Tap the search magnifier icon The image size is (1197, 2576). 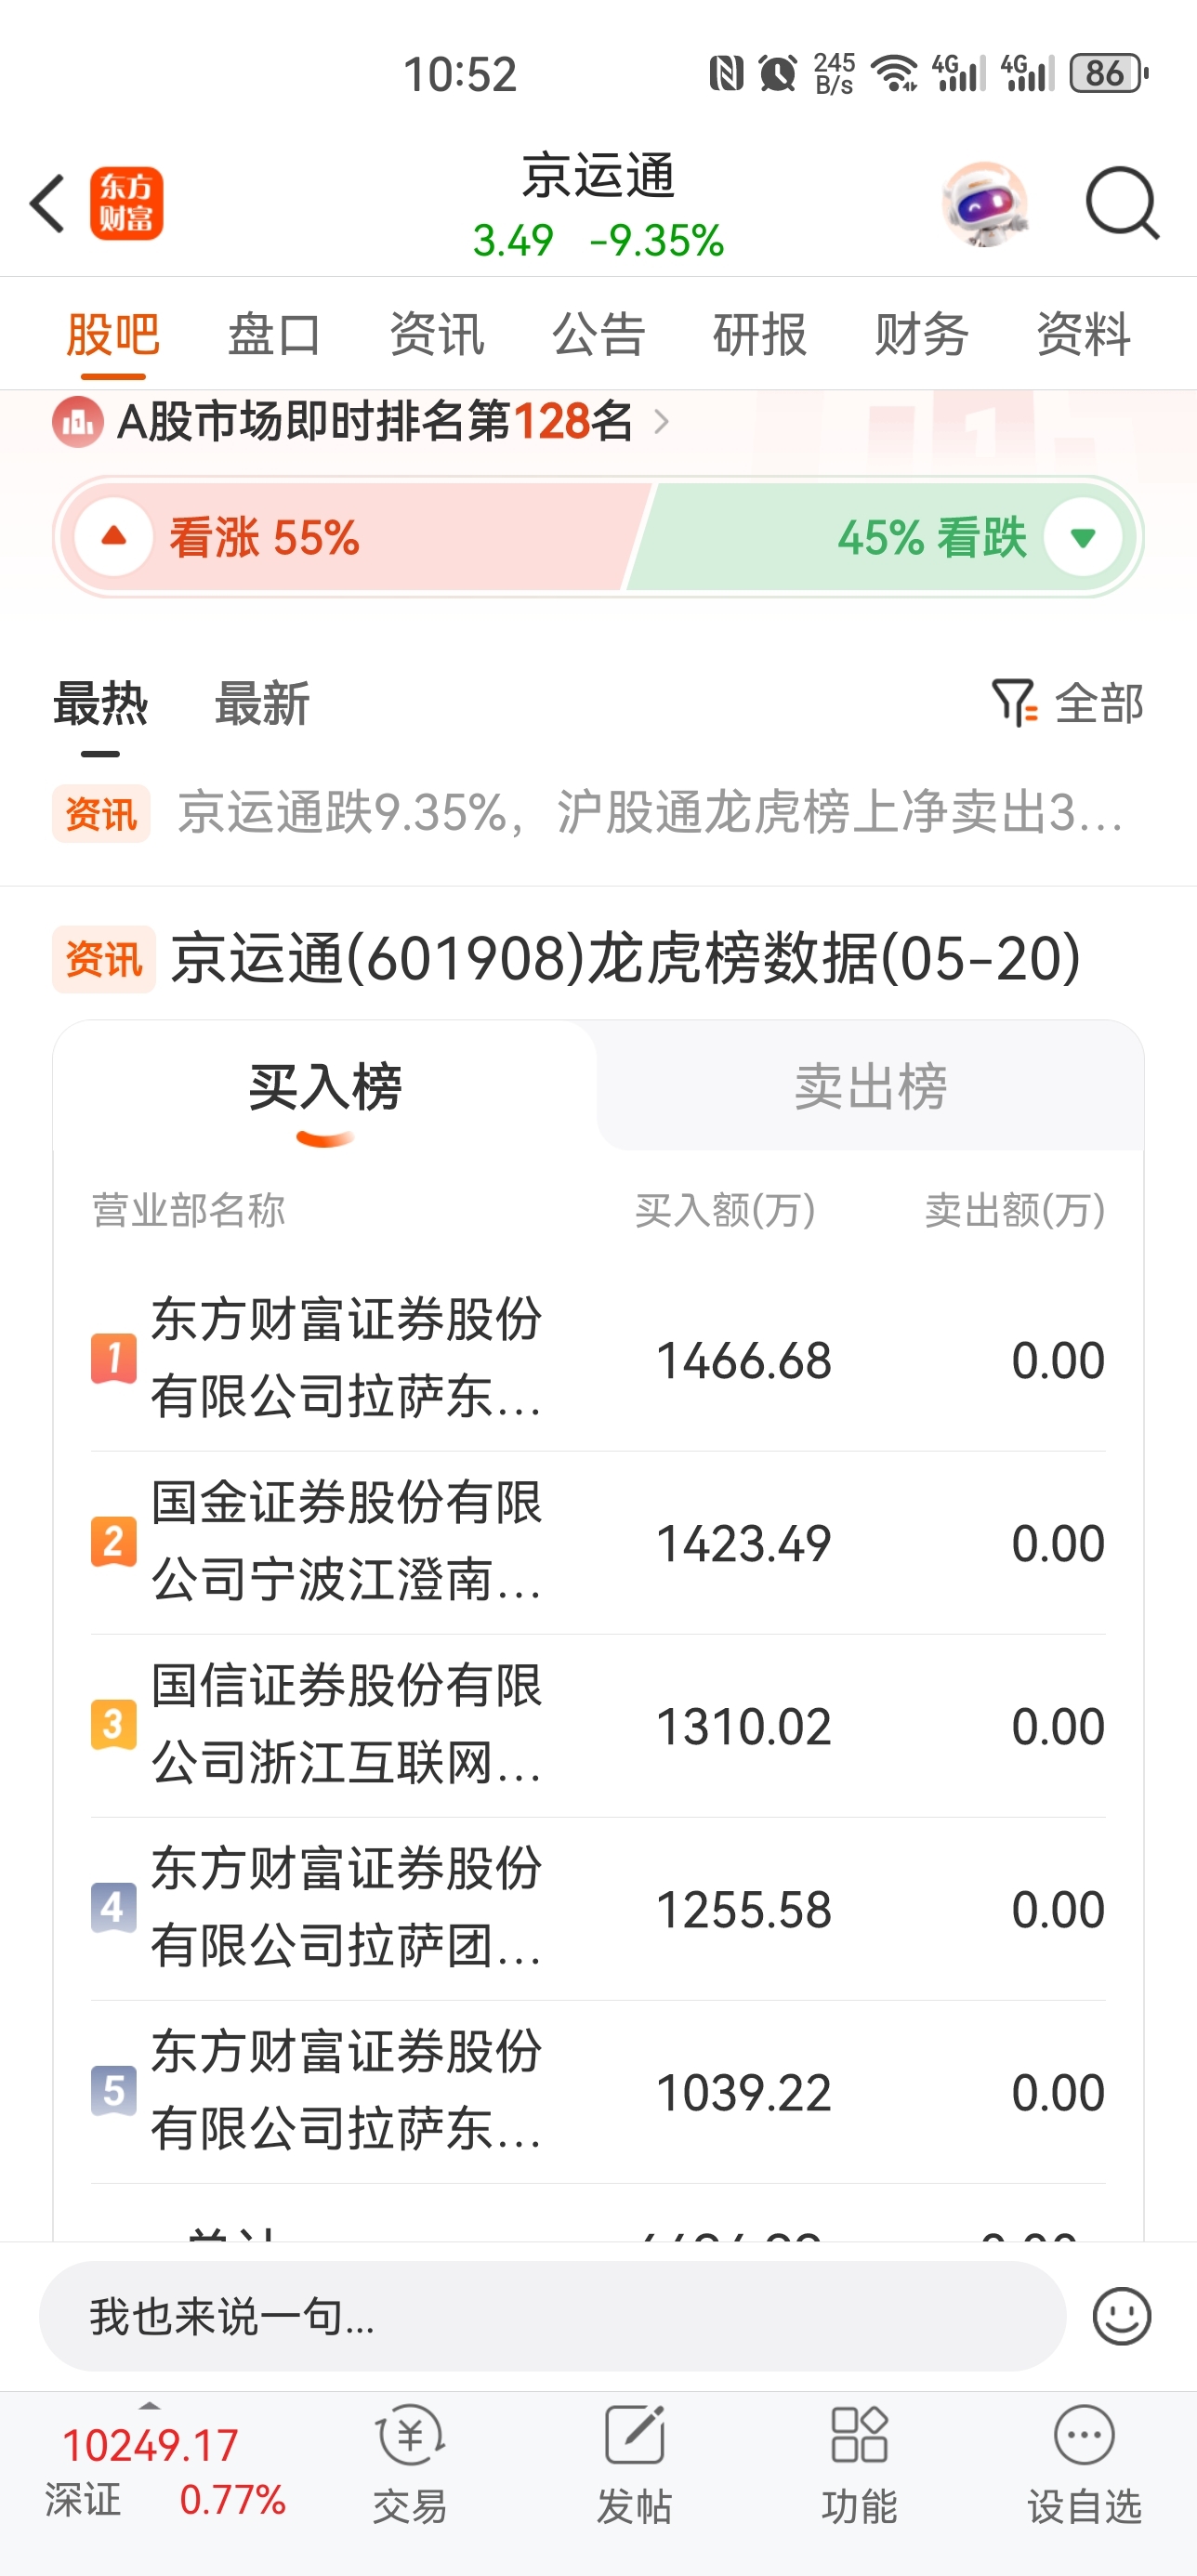pyautogui.click(x=1123, y=204)
